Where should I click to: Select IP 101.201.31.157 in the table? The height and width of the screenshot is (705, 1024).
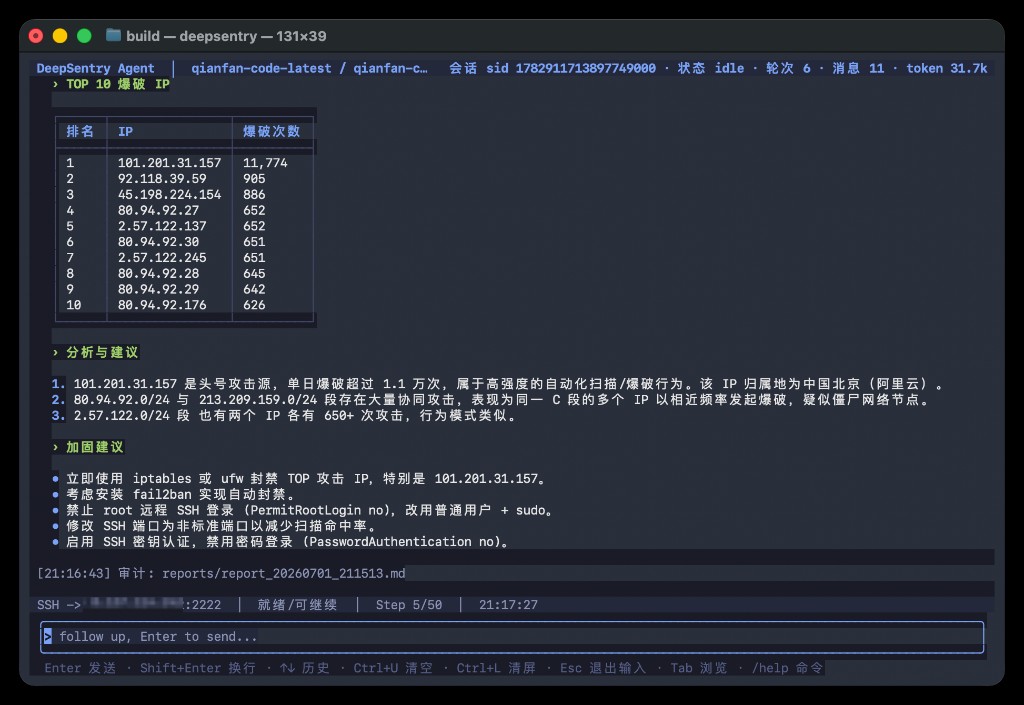coord(169,163)
